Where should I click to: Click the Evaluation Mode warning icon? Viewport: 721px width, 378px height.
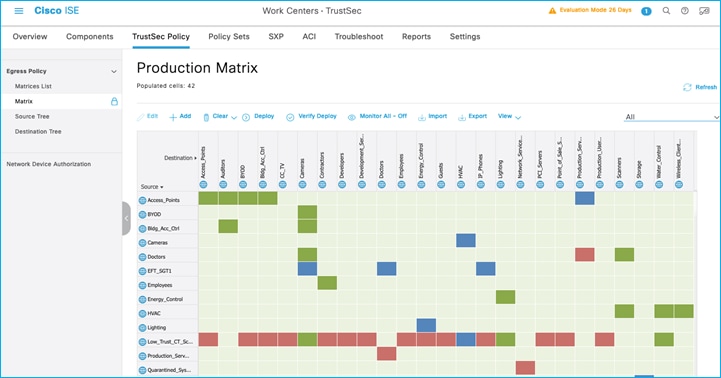click(x=552, y=11)
